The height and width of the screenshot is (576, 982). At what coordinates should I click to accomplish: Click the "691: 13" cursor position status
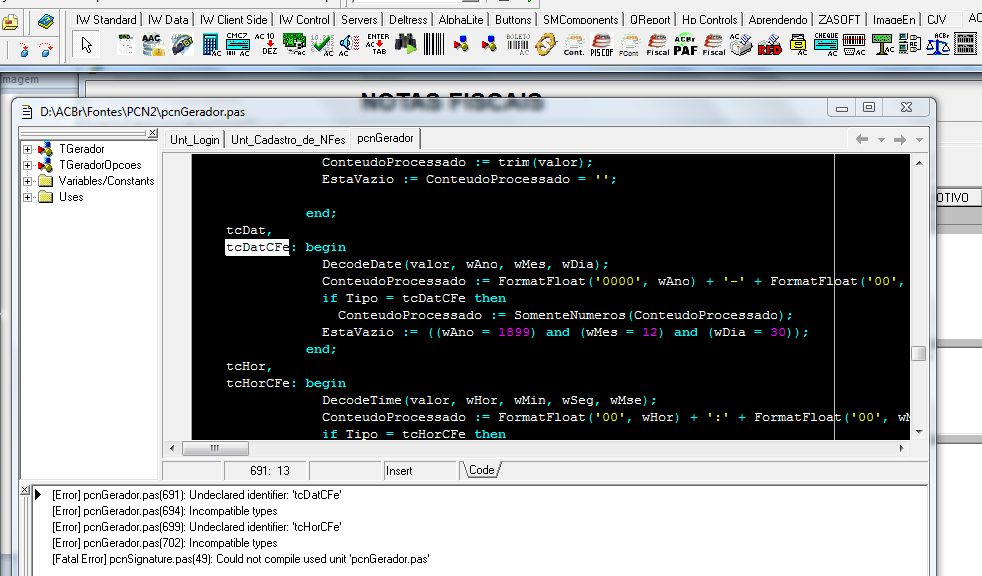[x=270, y=471]
